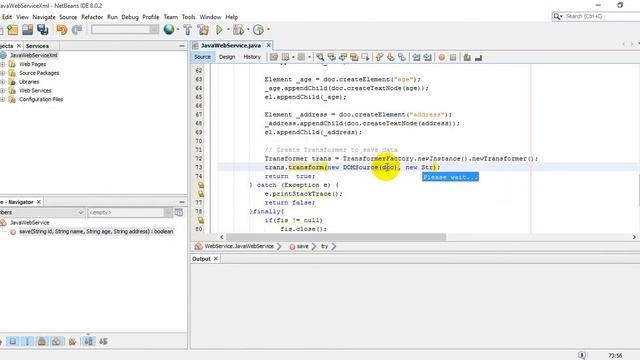
Task: Click Shift Line Right icon
Action: click(427, 57)
